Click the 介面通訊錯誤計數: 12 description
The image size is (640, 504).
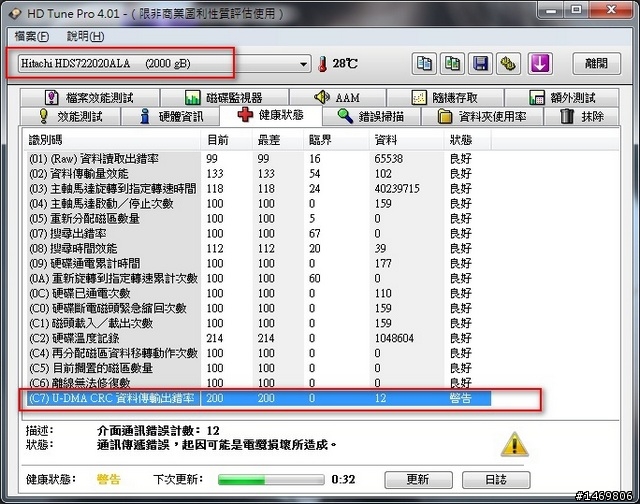(158, 431)
